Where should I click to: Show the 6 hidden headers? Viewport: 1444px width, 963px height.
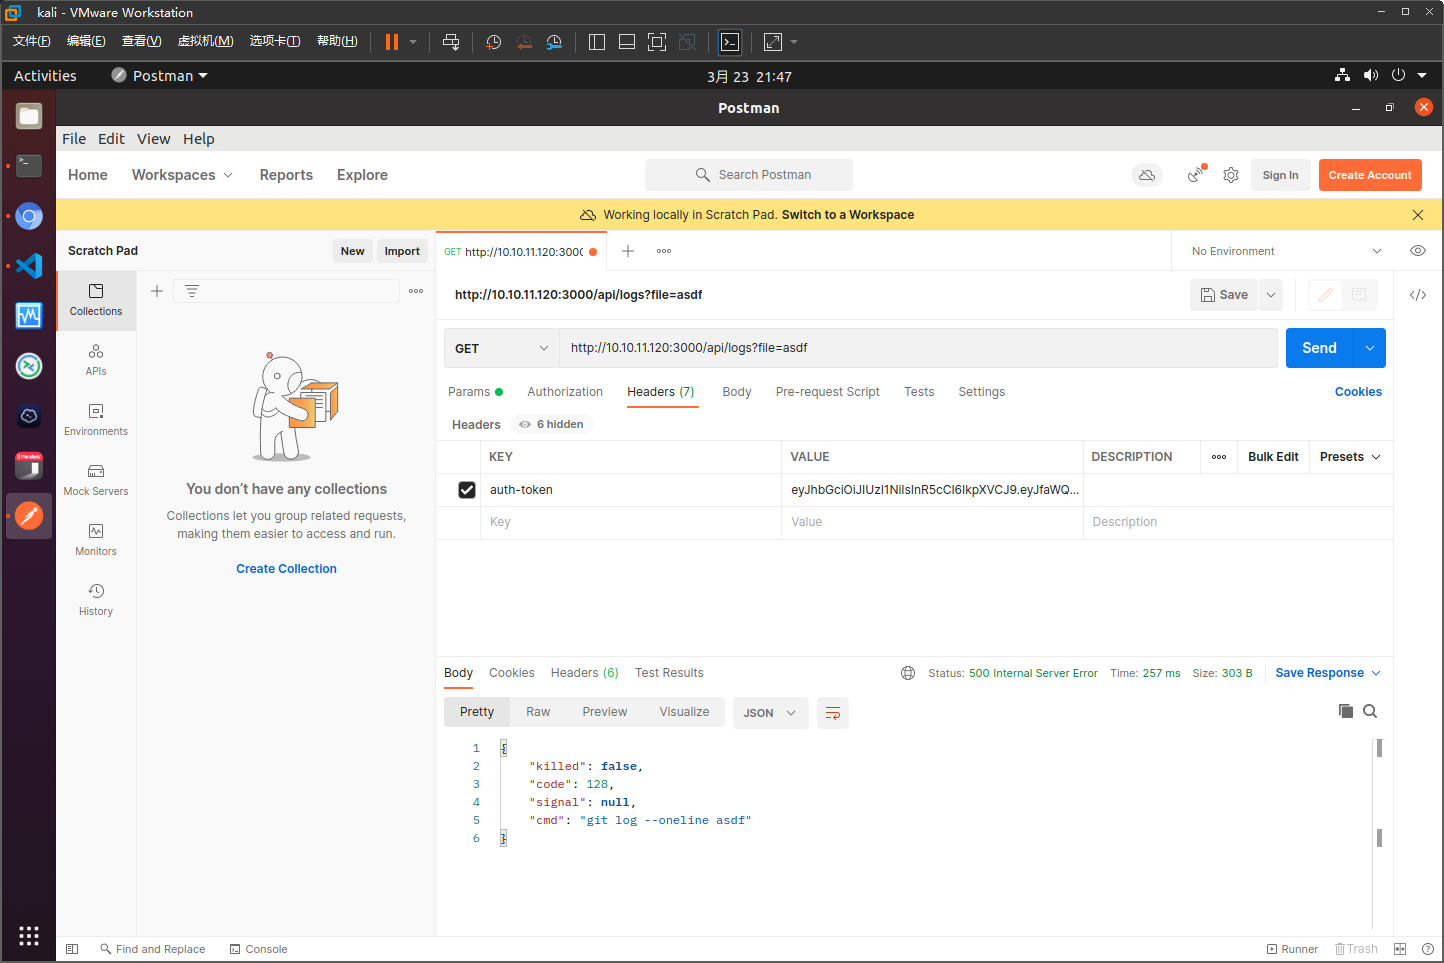coord(551,424)
